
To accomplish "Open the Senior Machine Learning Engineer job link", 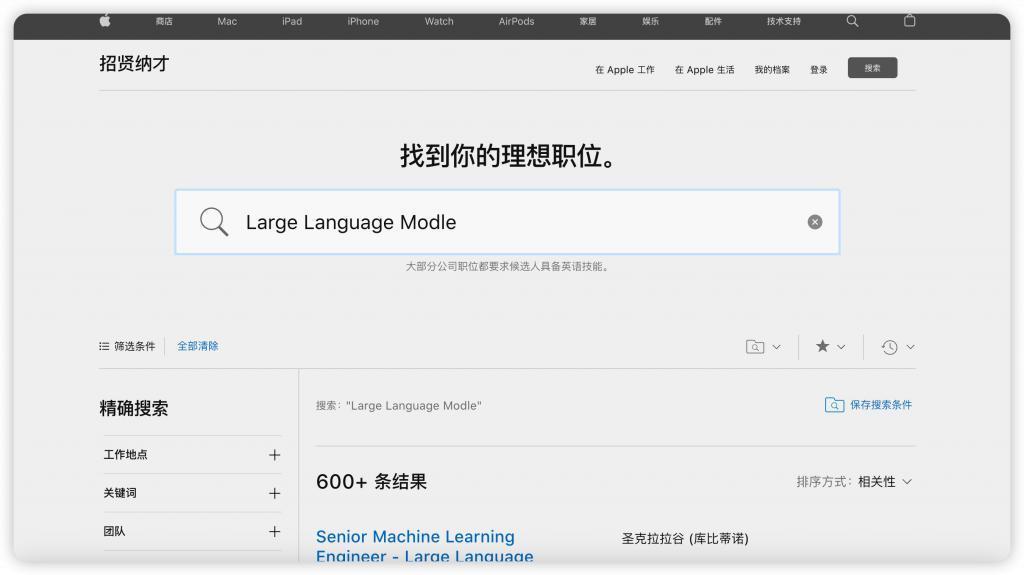I will click(424, 546).
